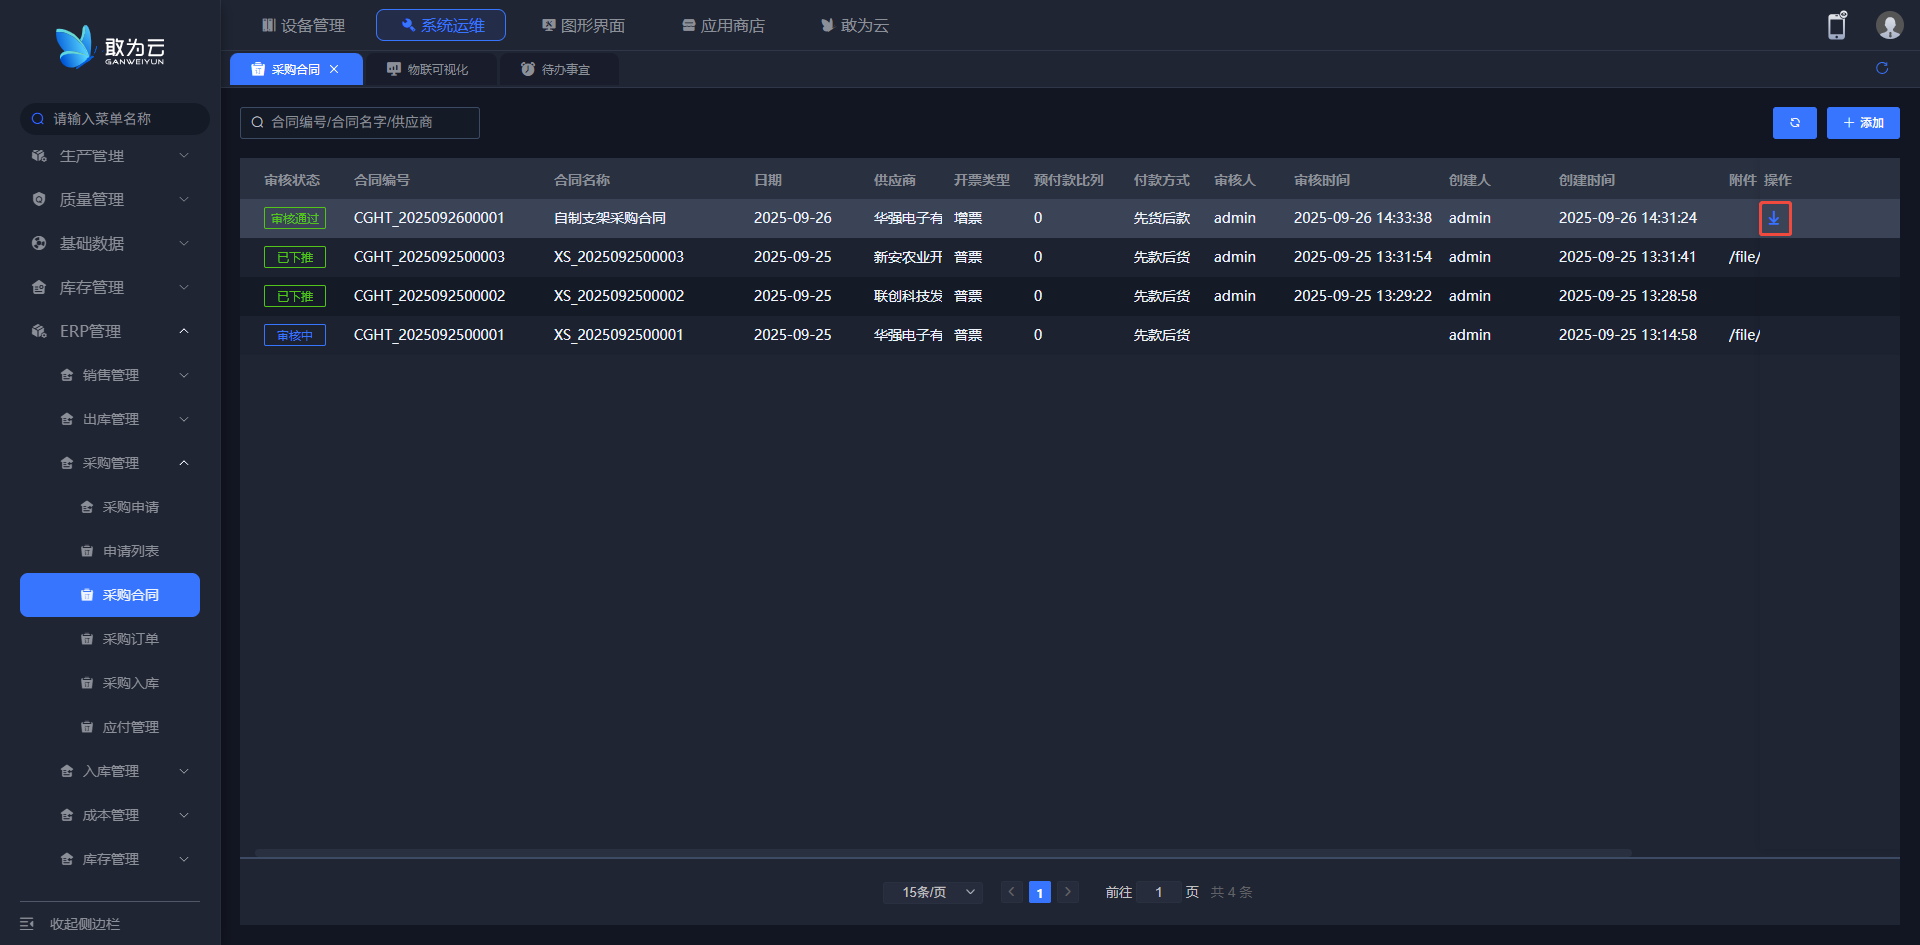
Task: Click the page reload icon under header
Action: (1881, 68)
